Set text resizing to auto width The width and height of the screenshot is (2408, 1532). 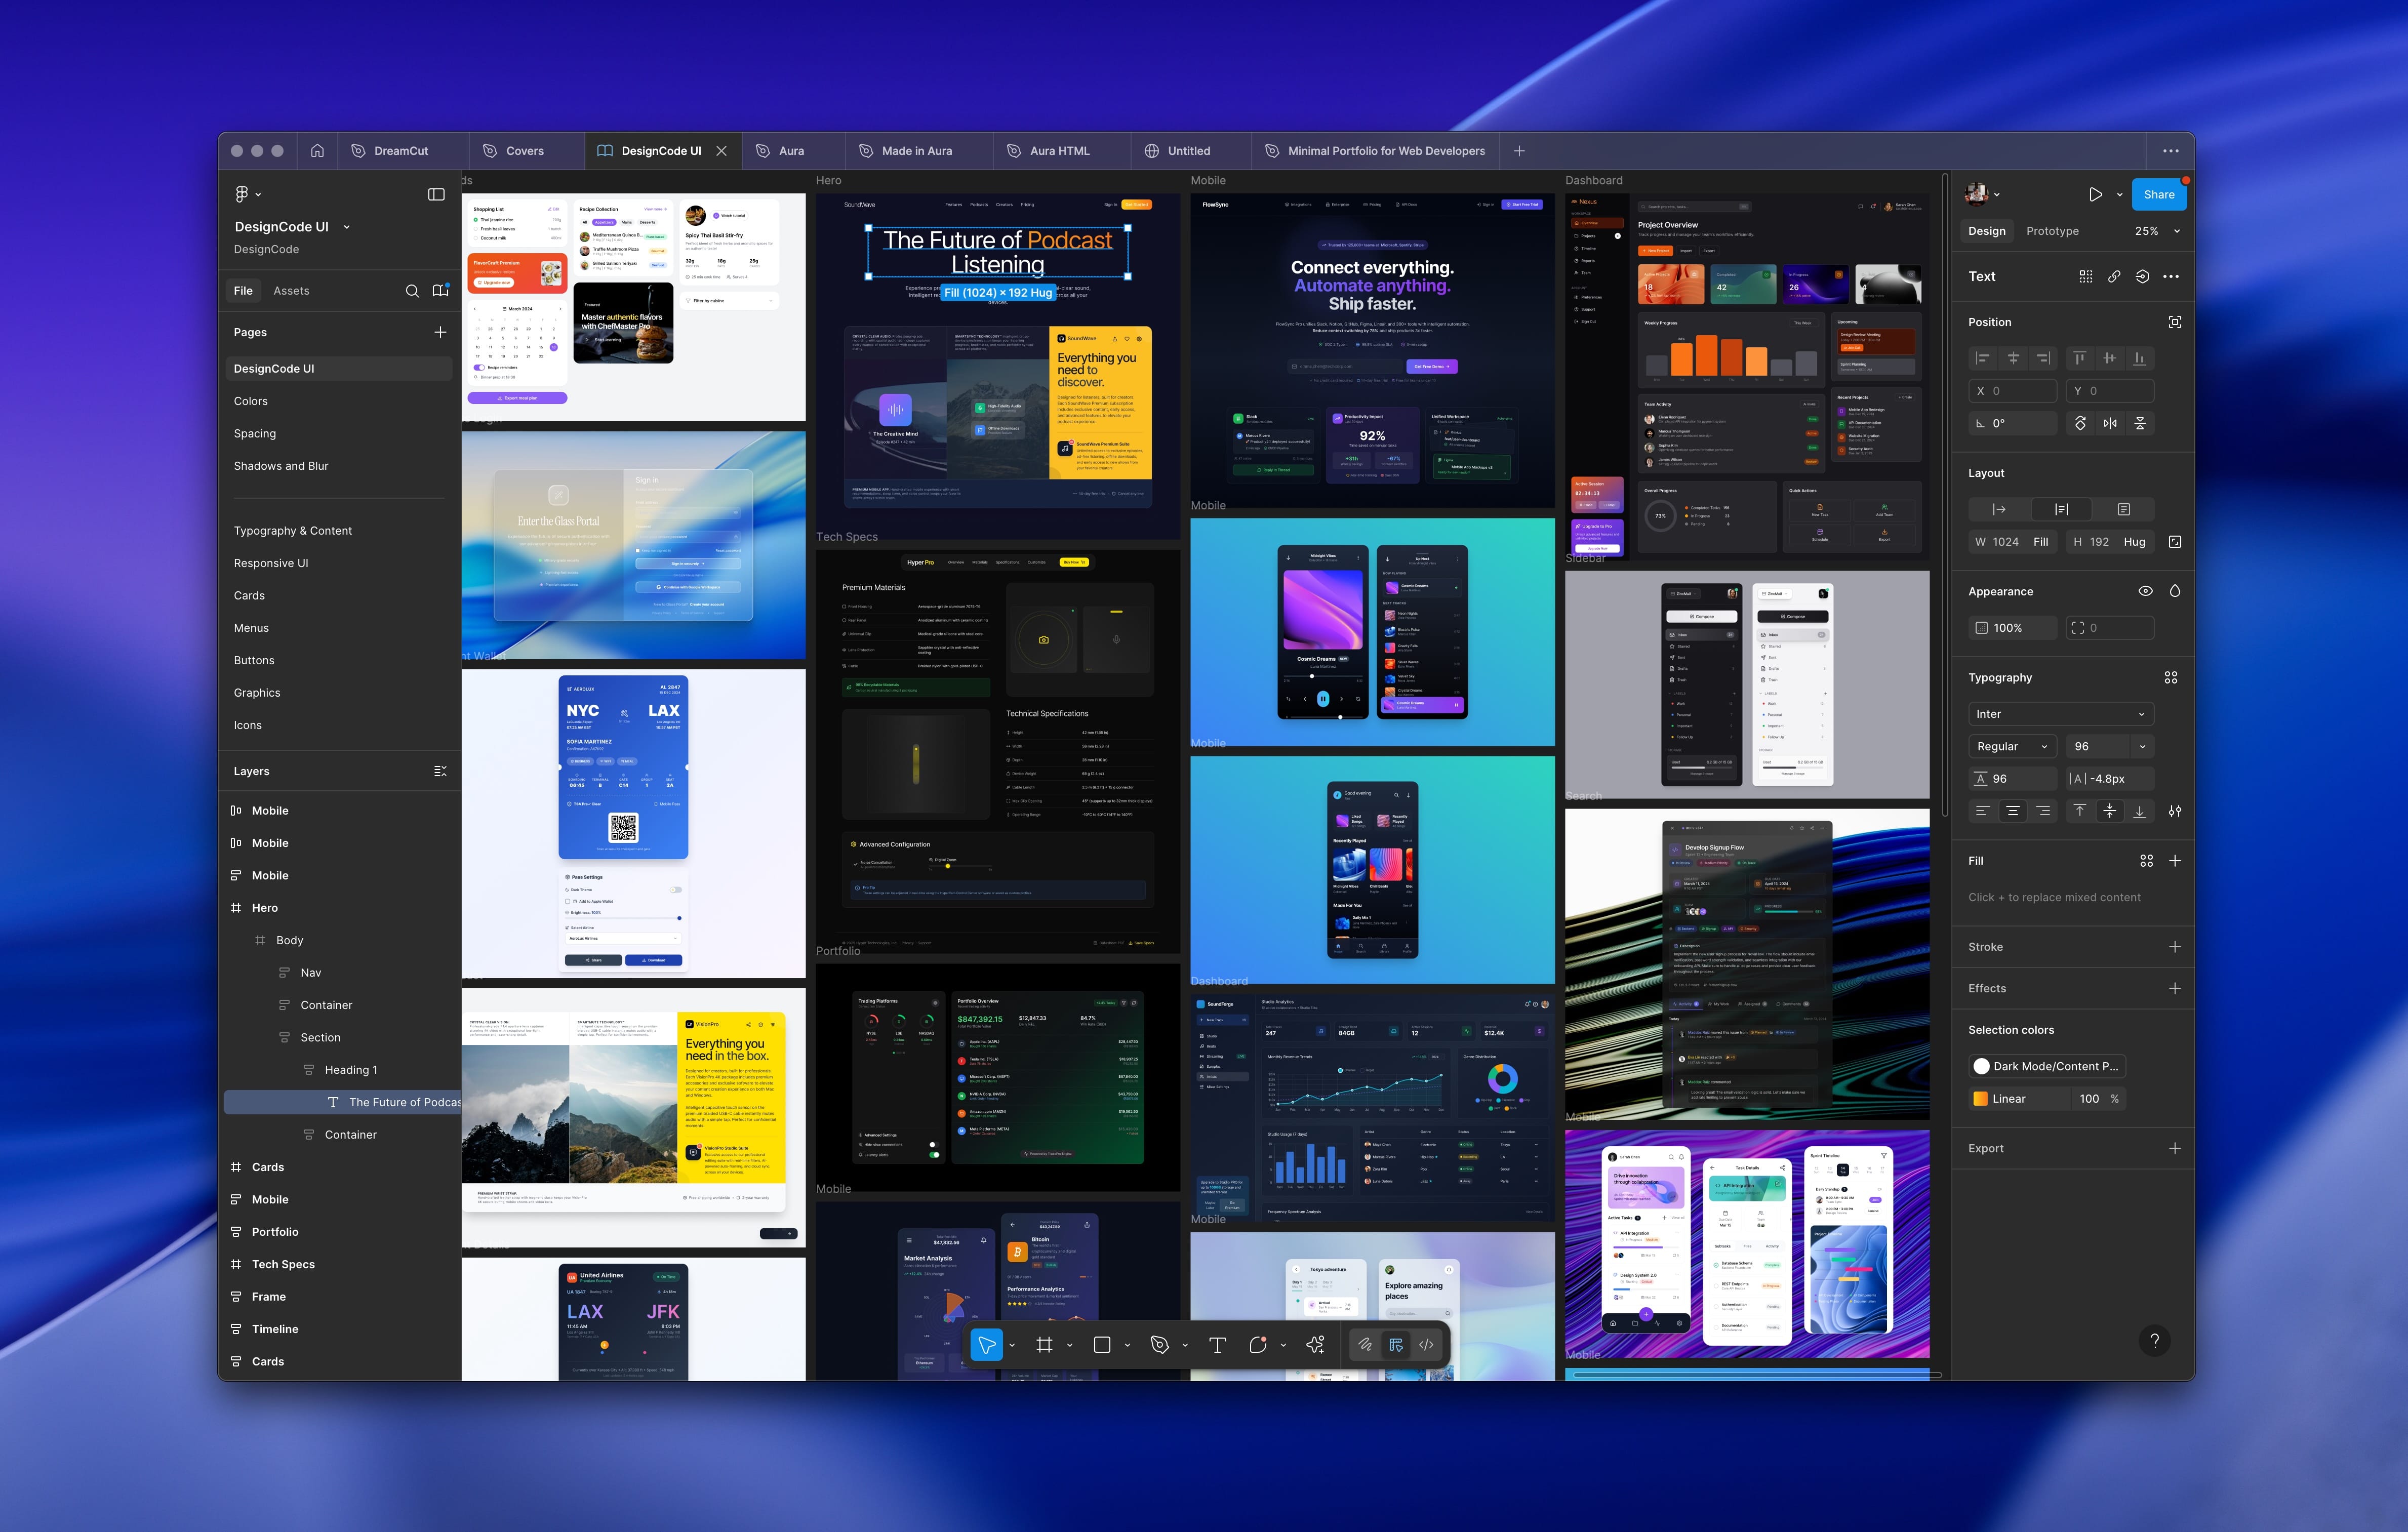(1999, 509)
